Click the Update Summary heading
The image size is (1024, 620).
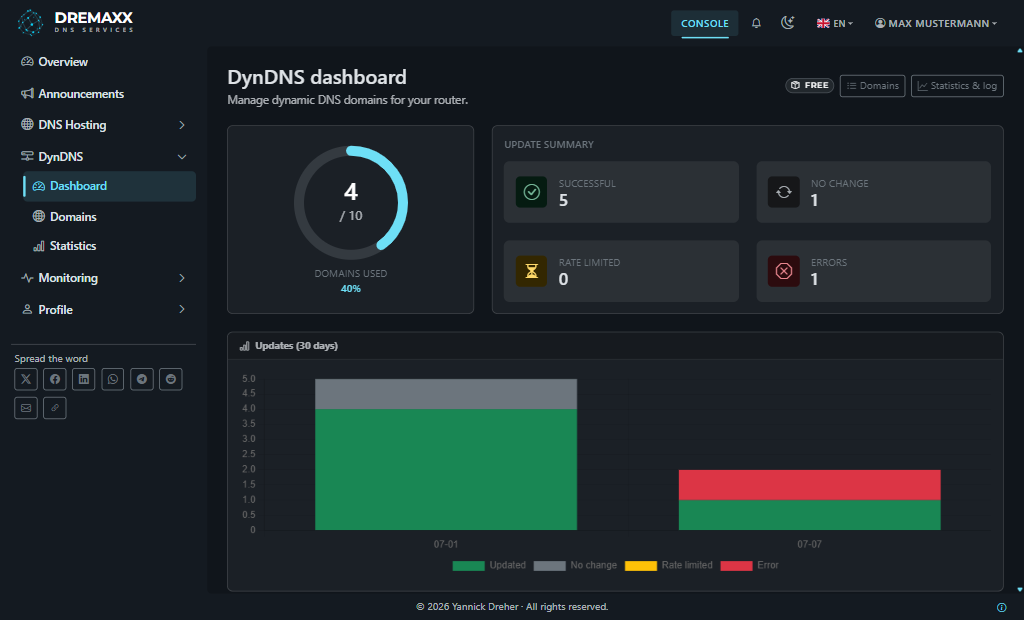pyautogui.click(x=549, y=144)
